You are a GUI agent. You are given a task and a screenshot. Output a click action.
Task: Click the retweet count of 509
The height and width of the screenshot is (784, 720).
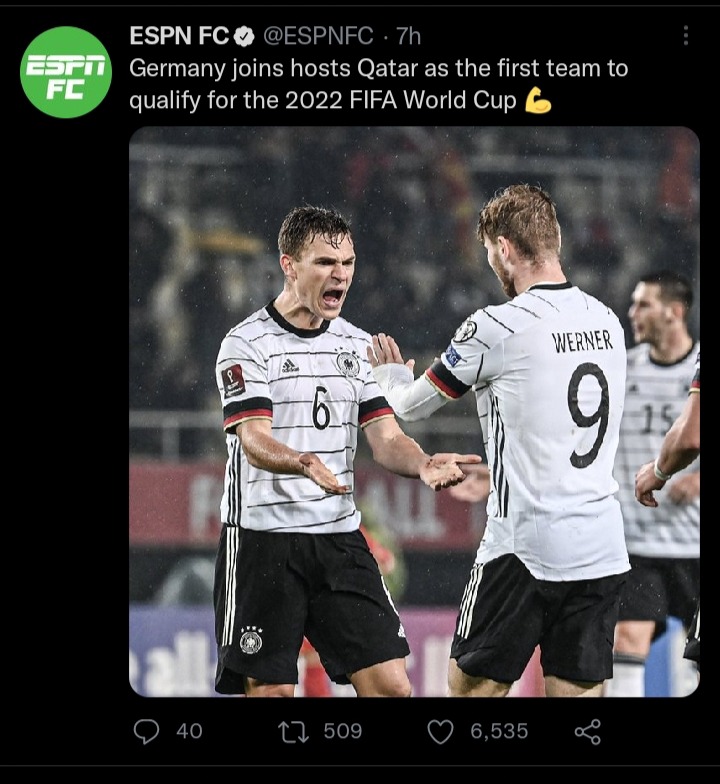click(x=343, y=732)
